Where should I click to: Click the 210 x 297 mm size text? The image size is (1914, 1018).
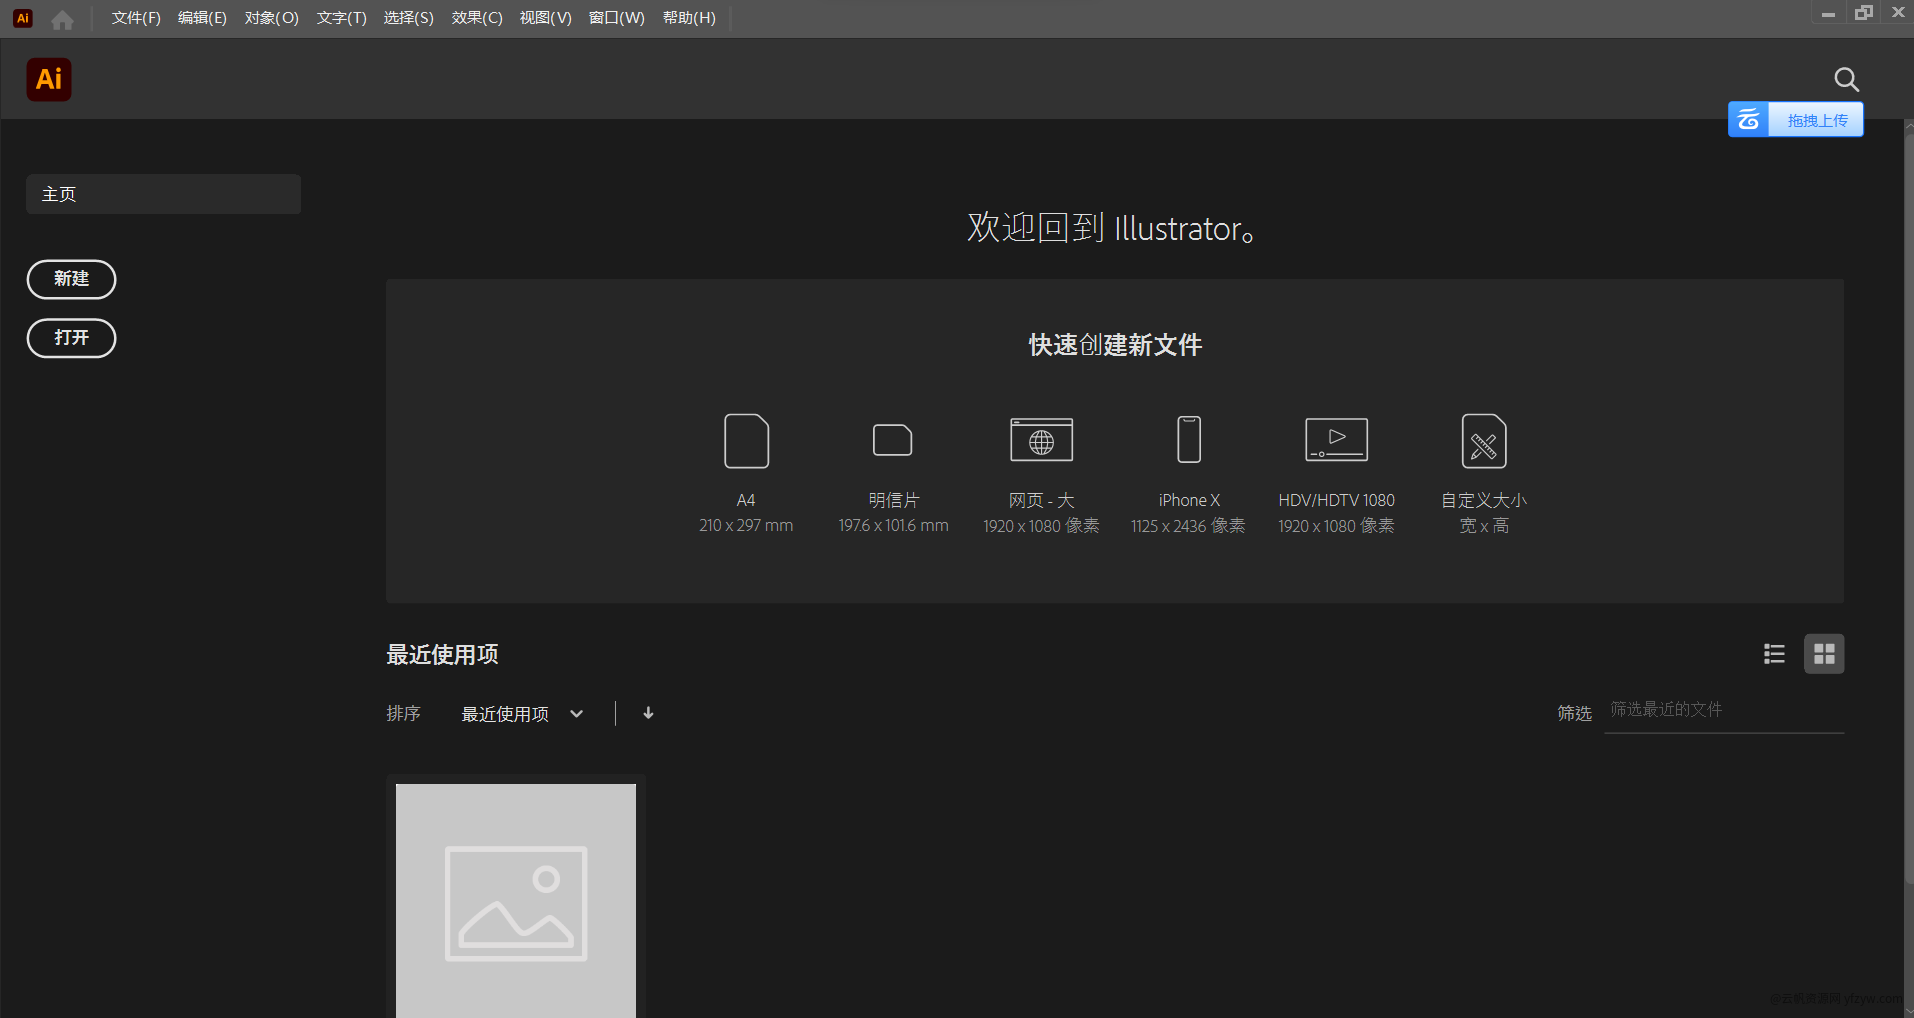click(x=746, y=525)
